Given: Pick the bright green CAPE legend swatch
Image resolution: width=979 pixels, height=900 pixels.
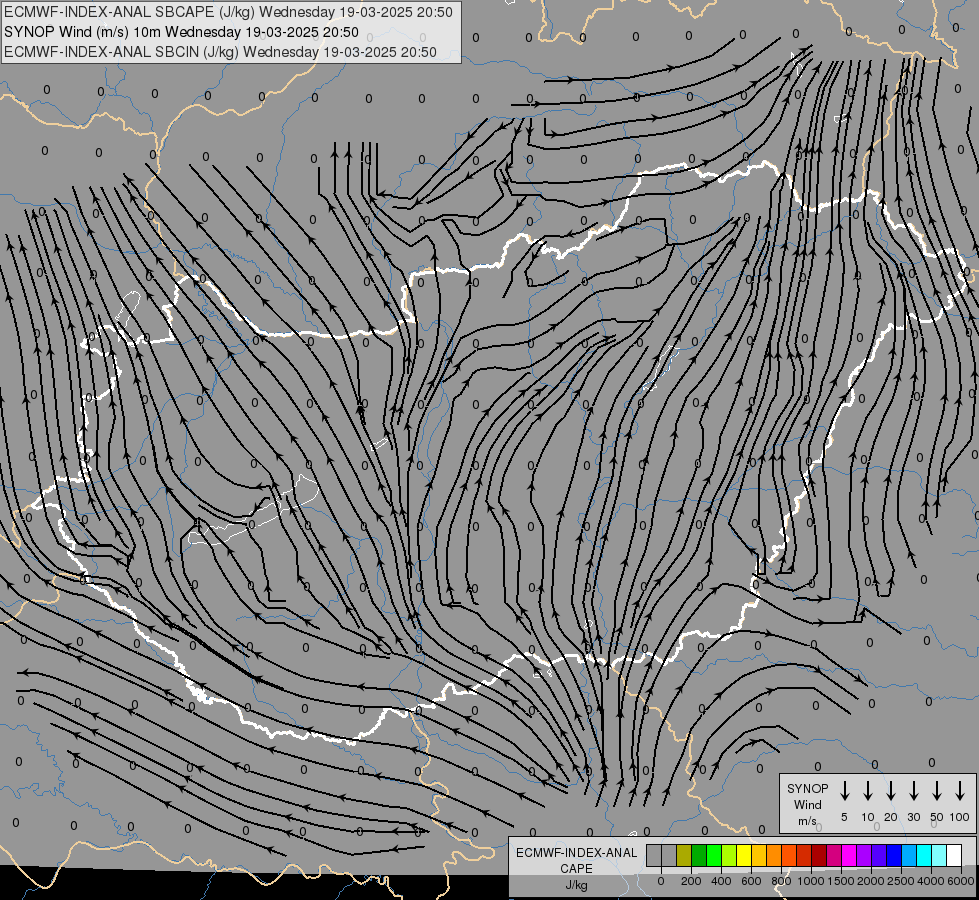Looking at the screenshot, I should (714, 855).
